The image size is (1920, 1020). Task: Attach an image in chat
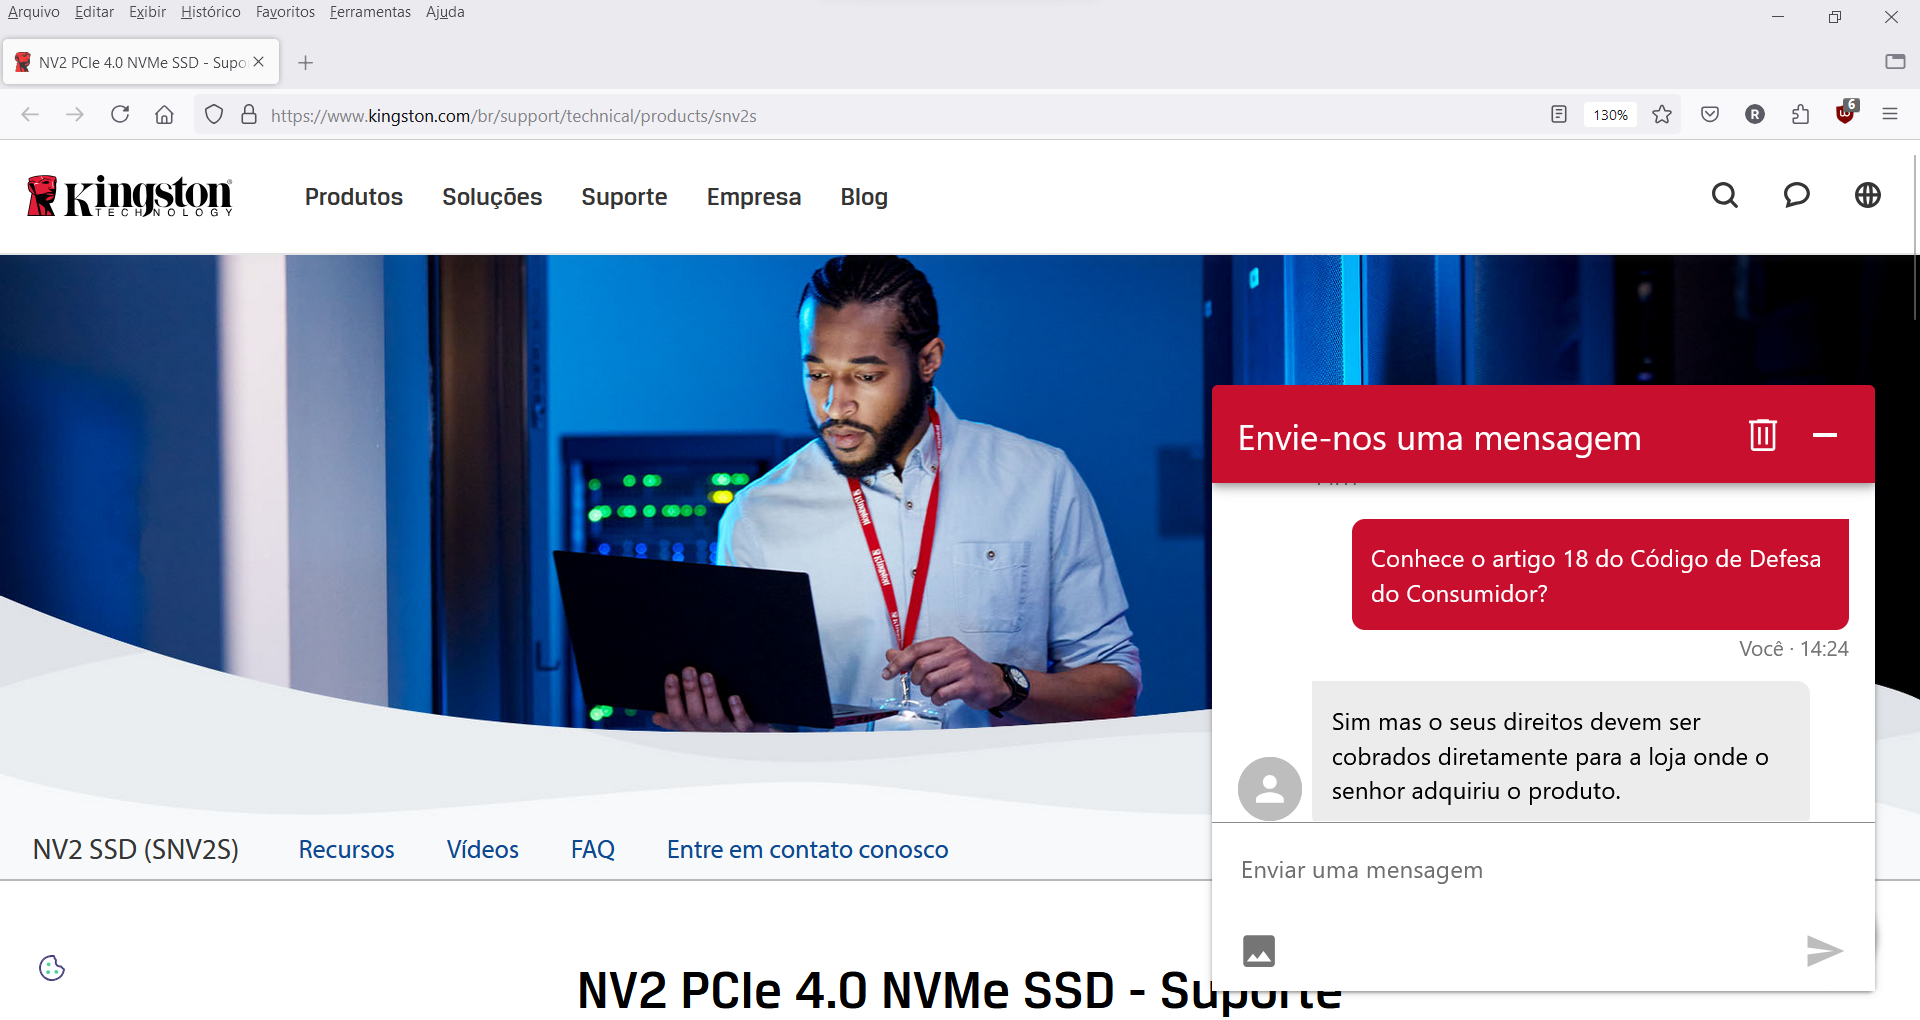click(1259, 950)
